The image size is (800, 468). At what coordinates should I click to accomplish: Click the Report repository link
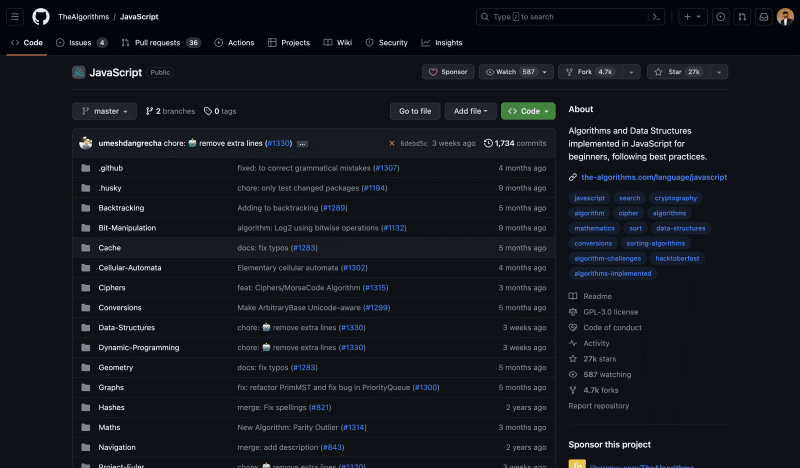[x=599, y=406]
